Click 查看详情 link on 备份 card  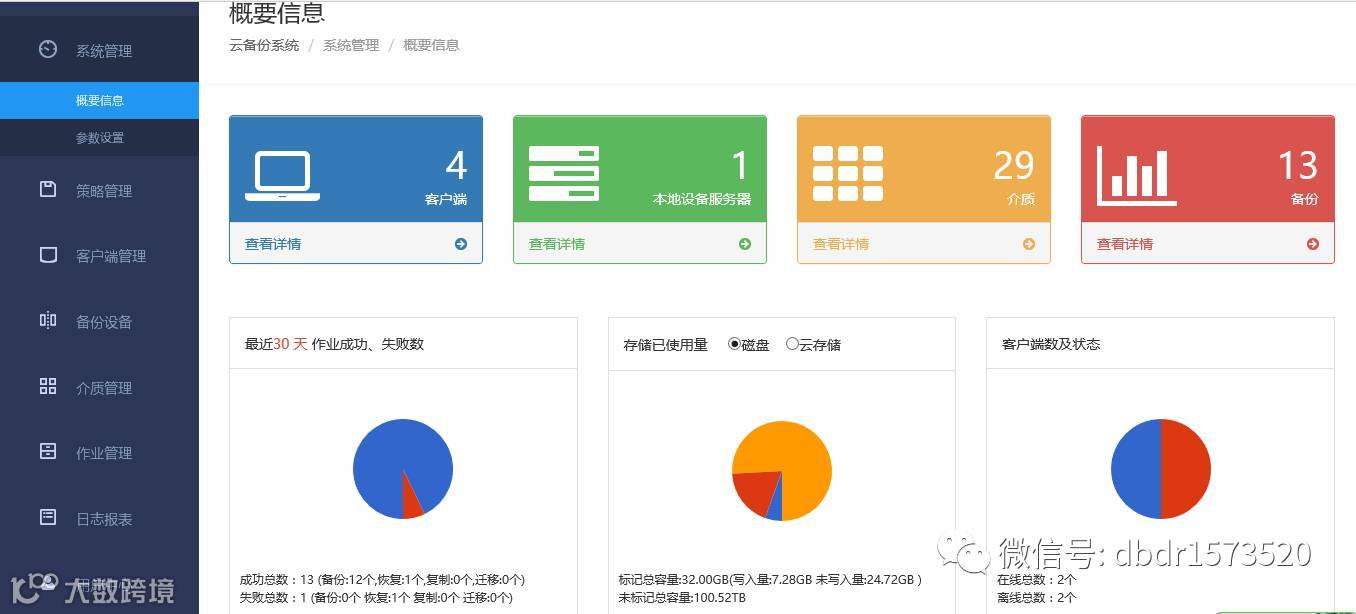click(x=1125, y=244)
